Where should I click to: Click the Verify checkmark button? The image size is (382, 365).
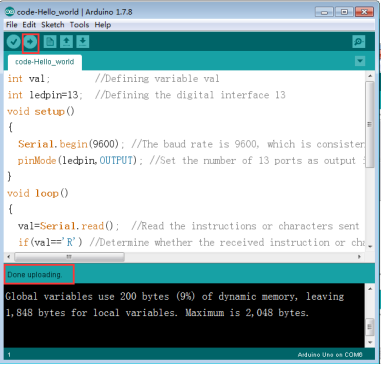pos(14,42)
